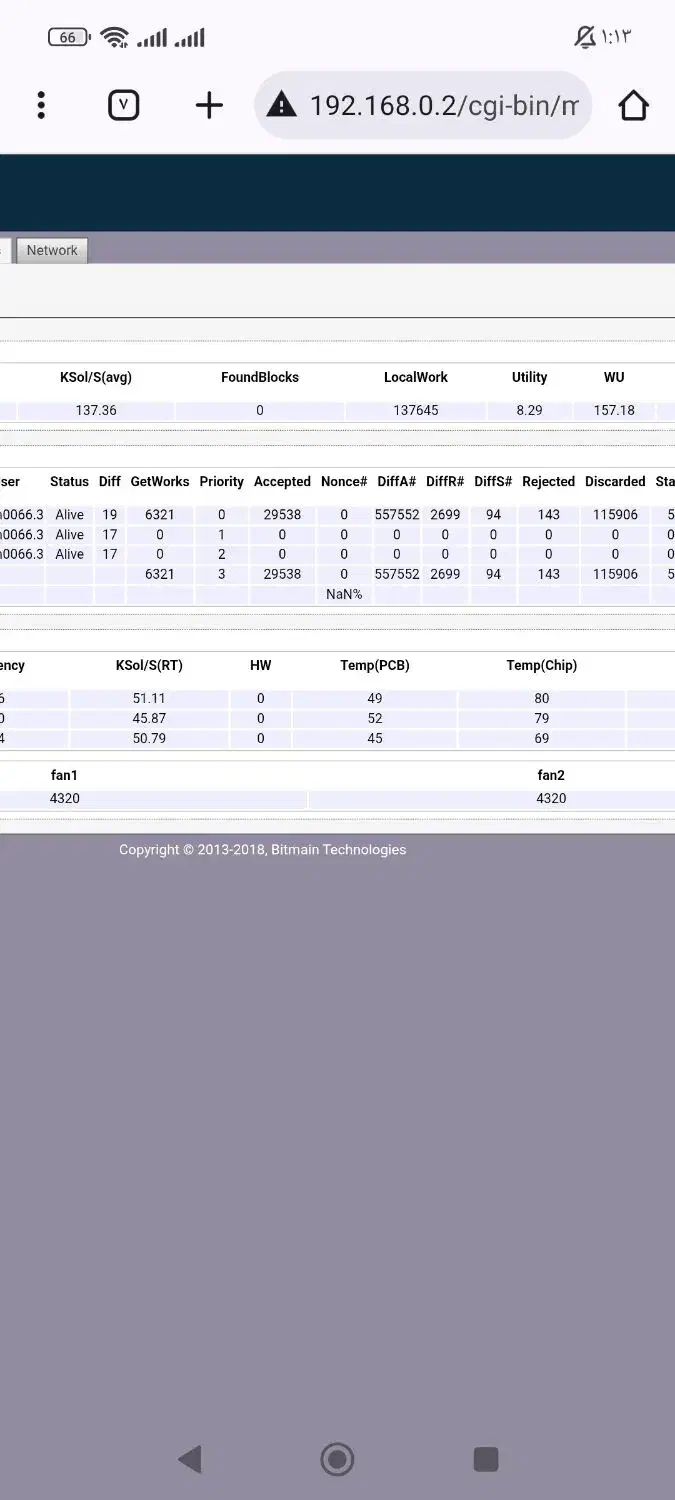Tap the Bitmain Technologies copyright text
The width and height of the screenshot is (675, 1500).
(x=262, y=850)
